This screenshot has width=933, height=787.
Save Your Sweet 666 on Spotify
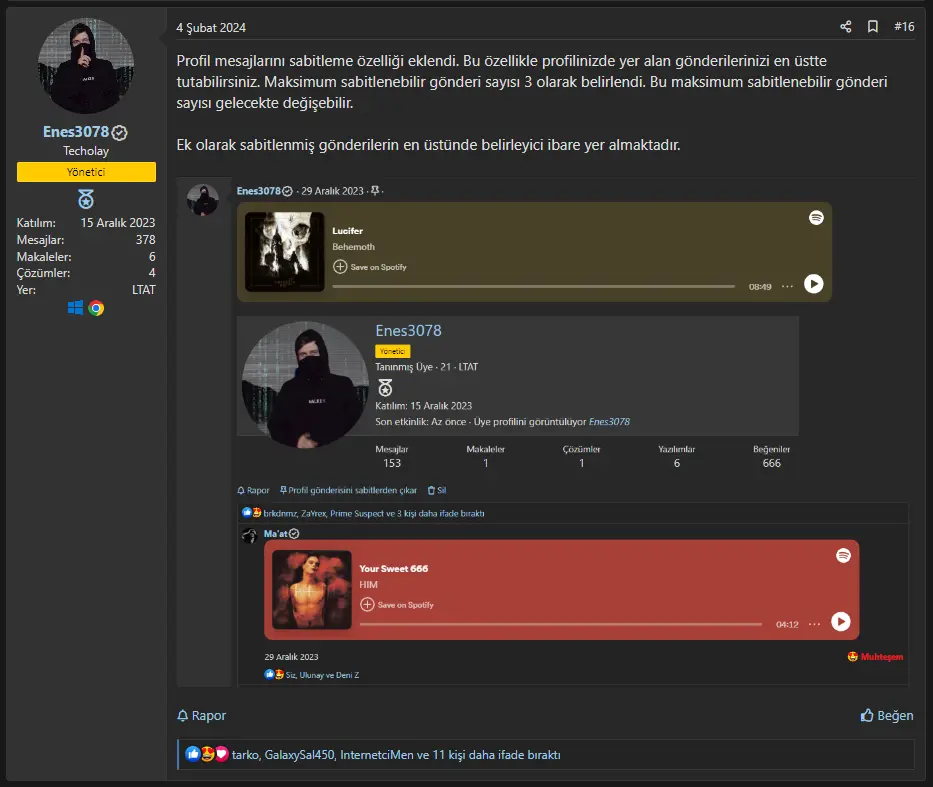pos(397,604)
